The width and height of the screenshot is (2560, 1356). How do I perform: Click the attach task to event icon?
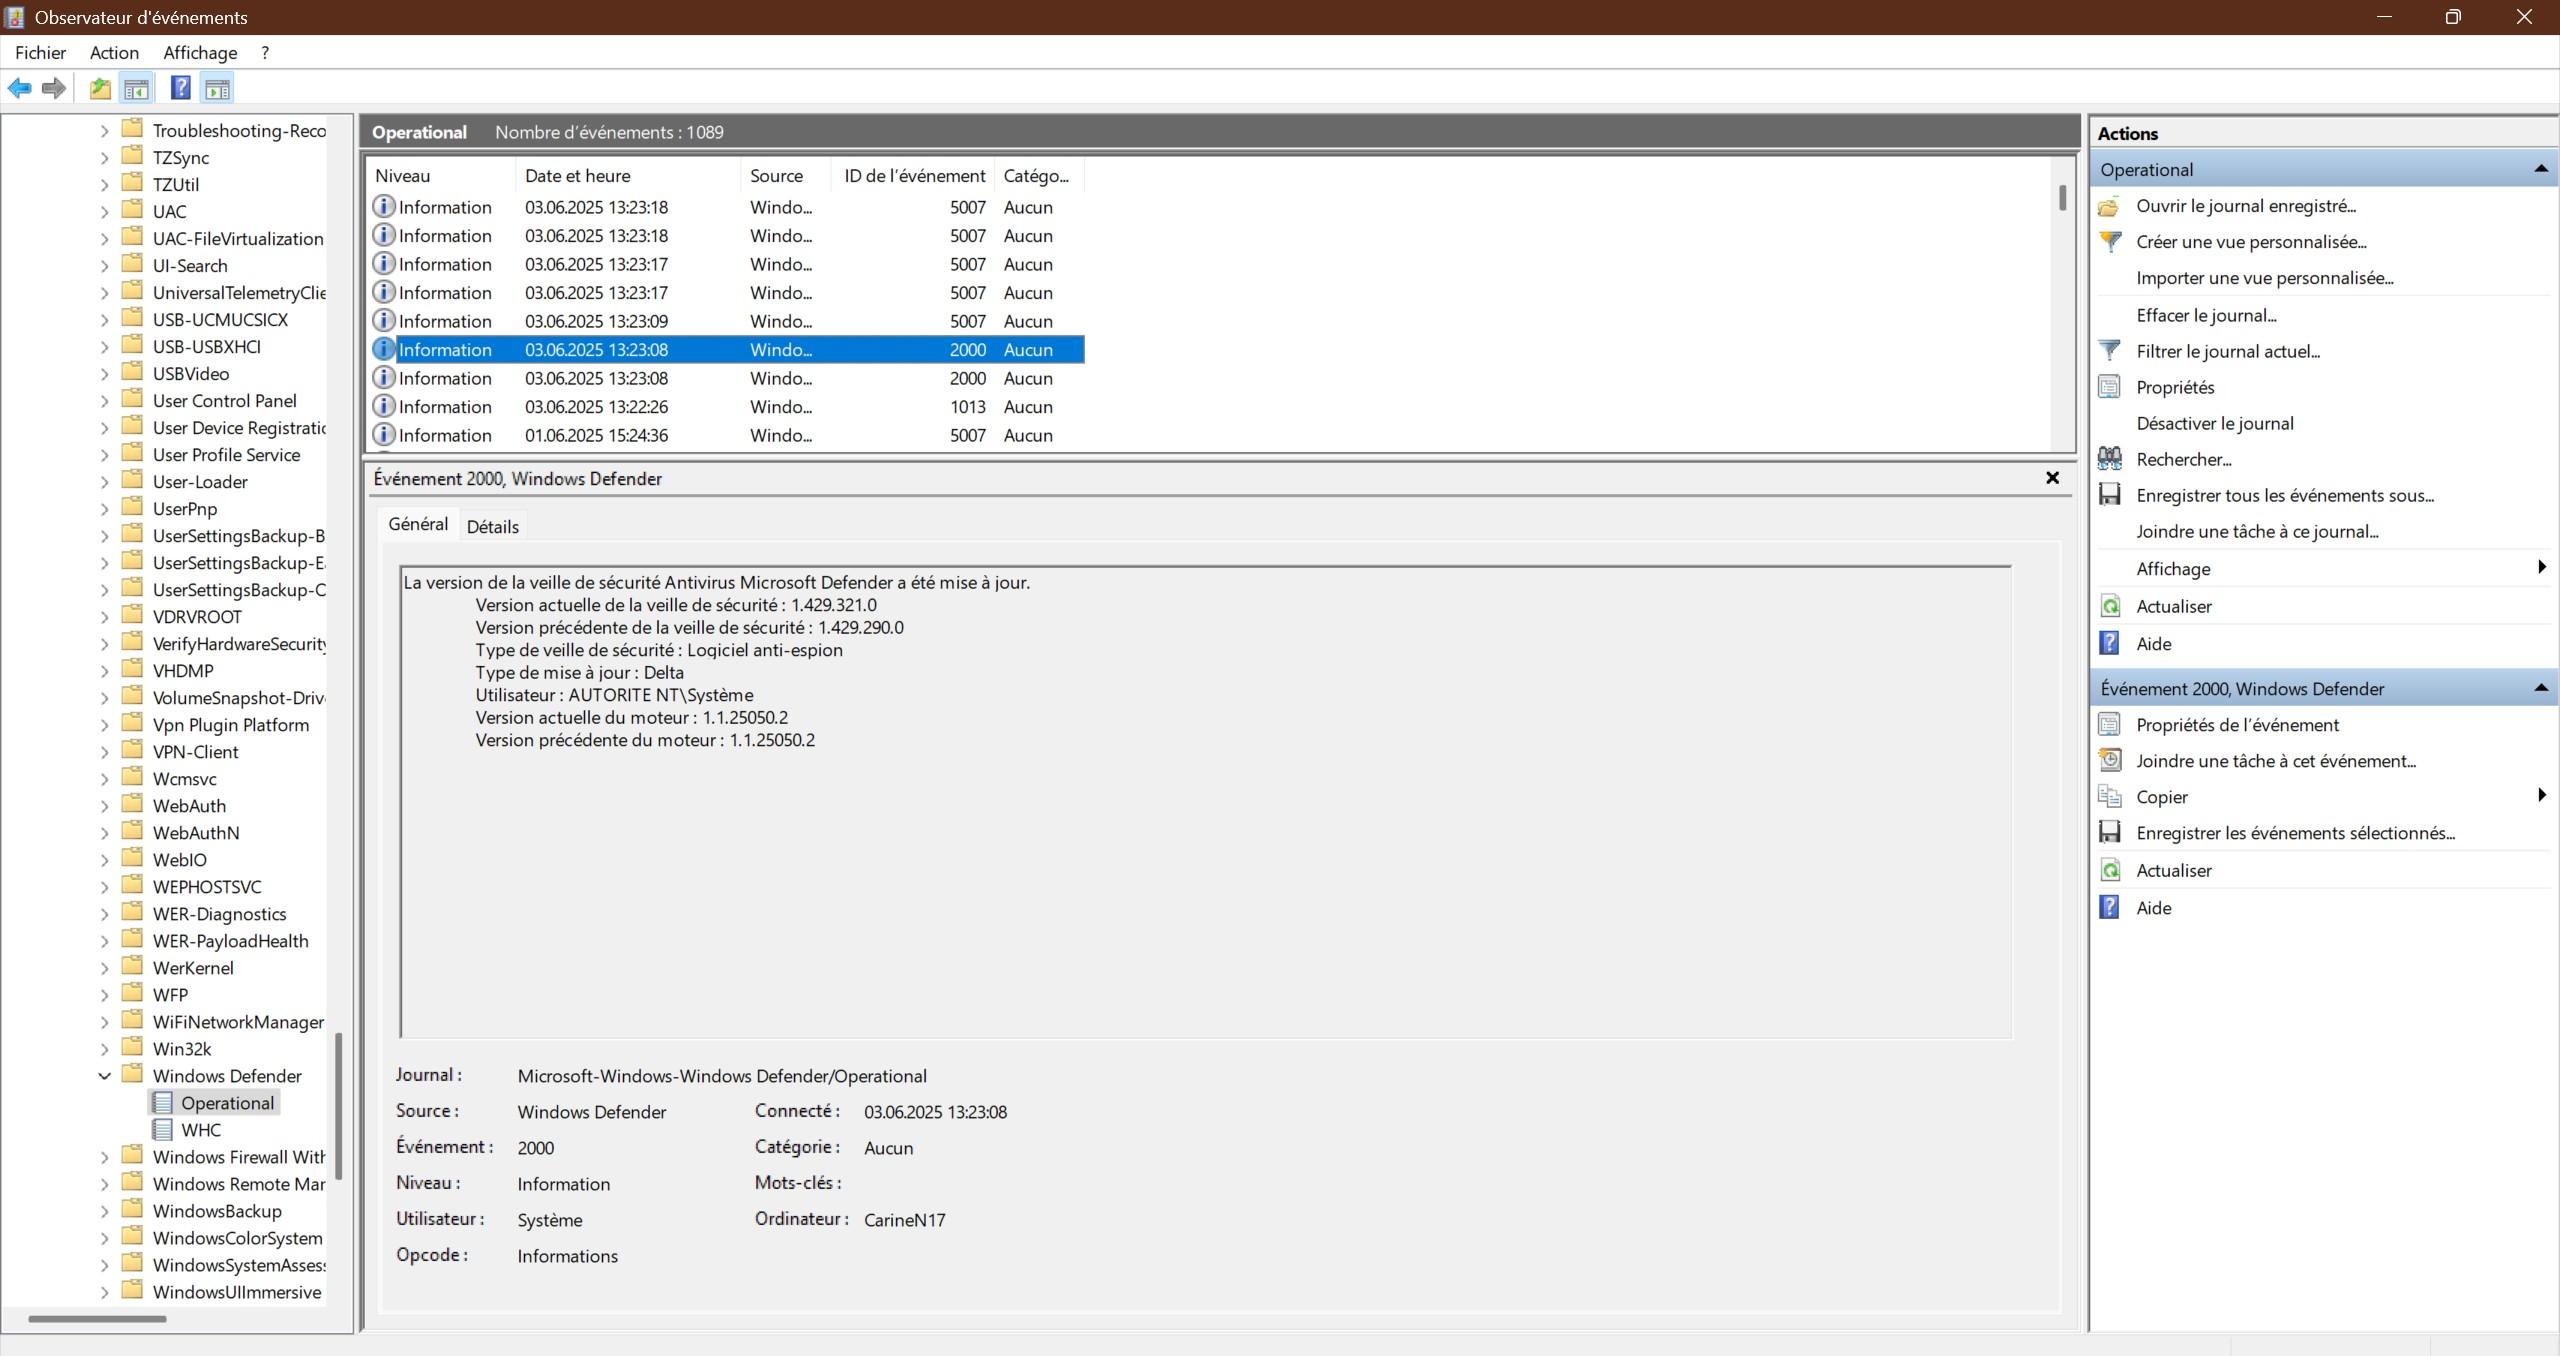(2109, 760)
